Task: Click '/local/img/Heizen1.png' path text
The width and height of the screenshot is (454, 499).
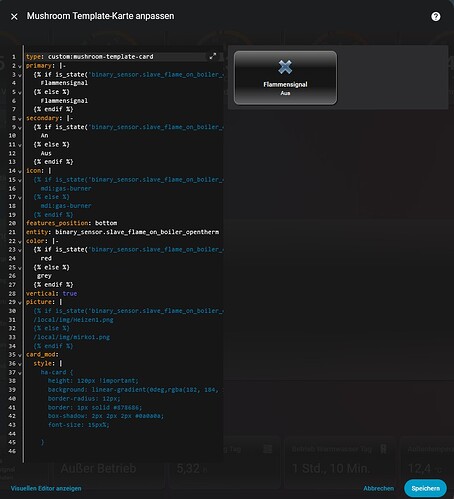Action: coord(73,320)
